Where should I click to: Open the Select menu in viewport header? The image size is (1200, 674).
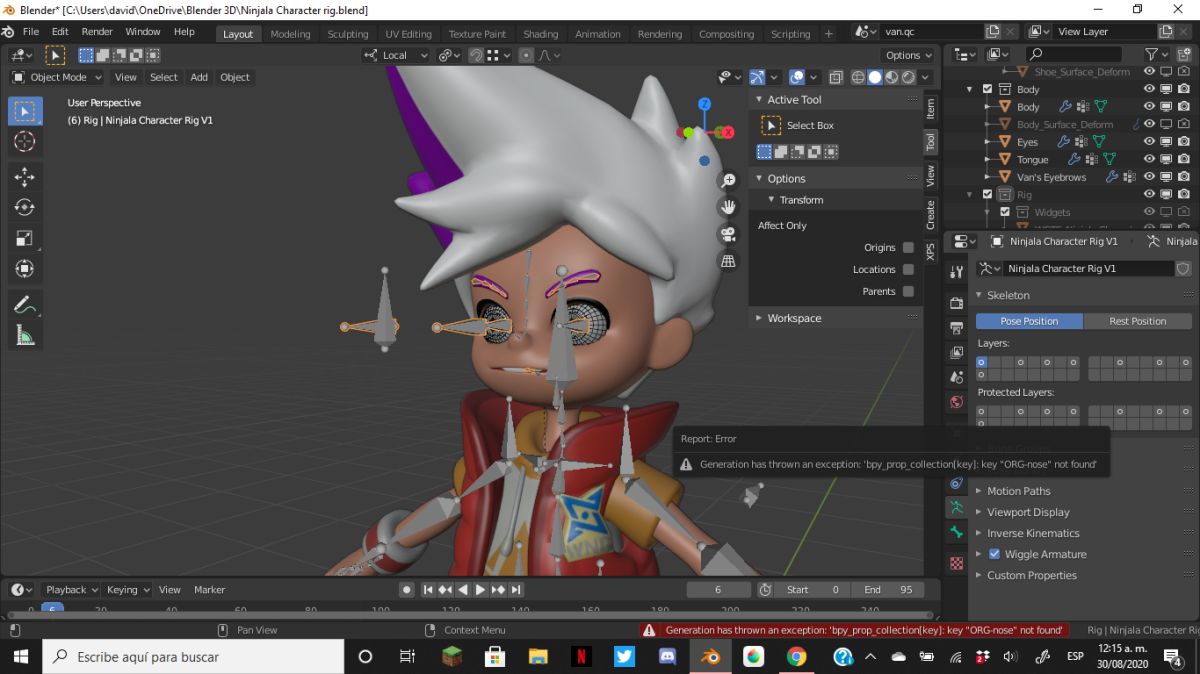163,77
